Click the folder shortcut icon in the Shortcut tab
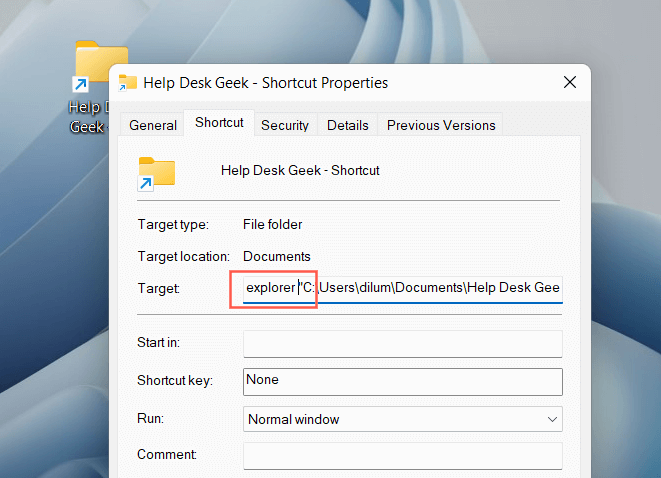This screenshot has width=661, height=478. (156, 174)
